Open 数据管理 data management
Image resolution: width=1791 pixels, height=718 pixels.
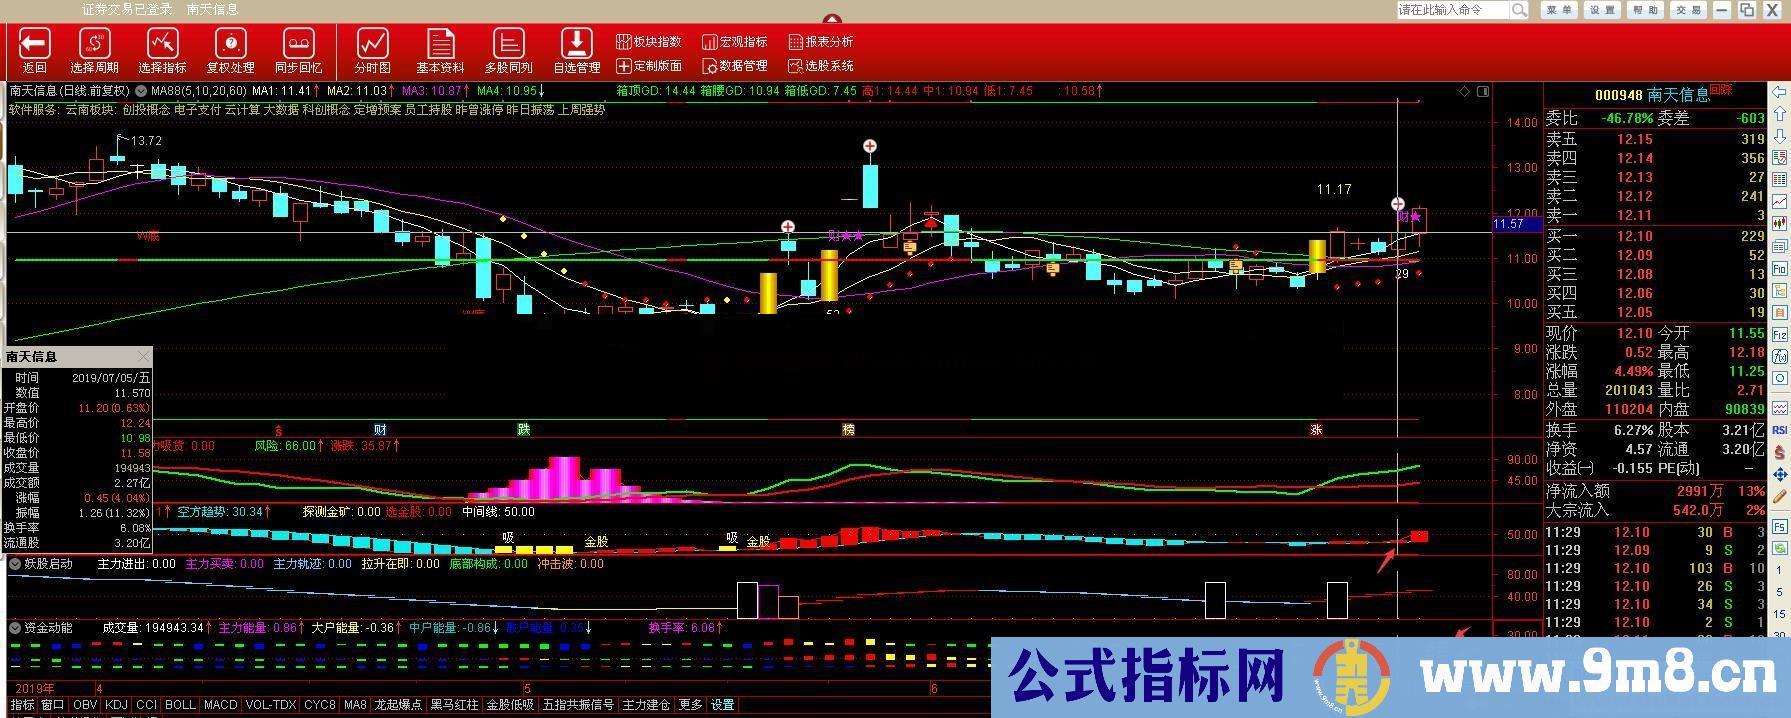point(735,66)
